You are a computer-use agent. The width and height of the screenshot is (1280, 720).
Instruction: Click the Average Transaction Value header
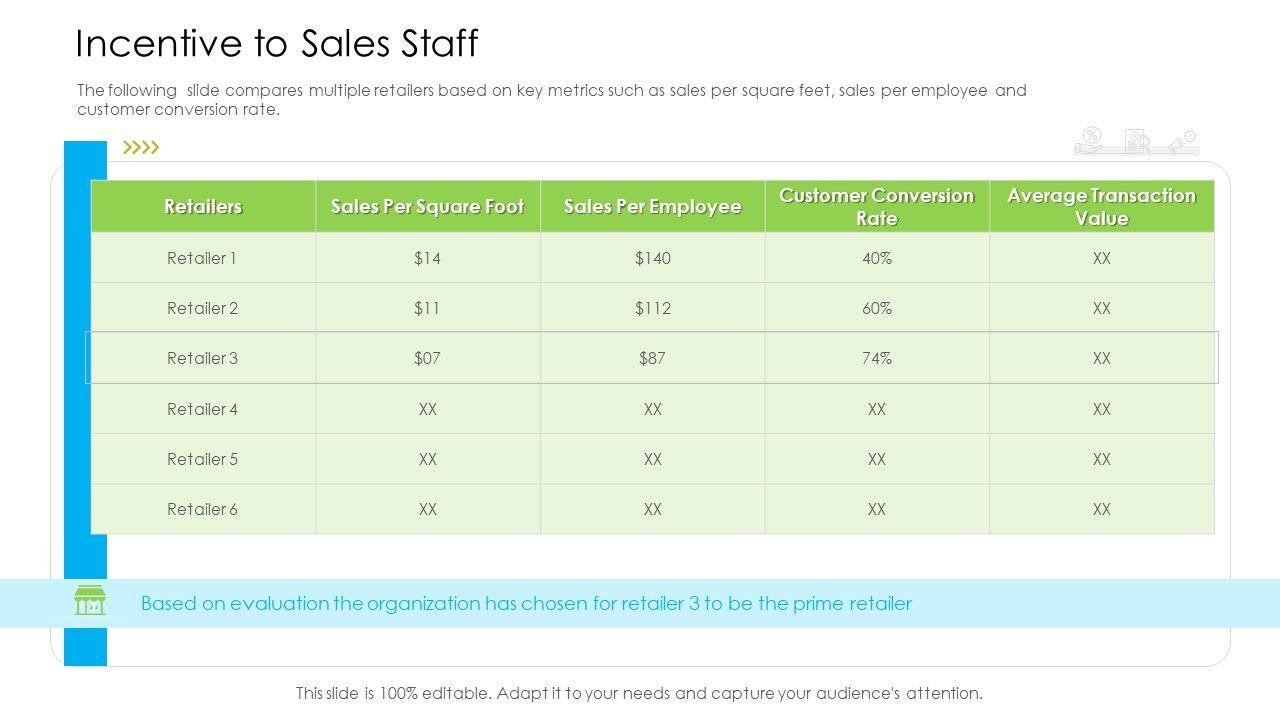1101,207
